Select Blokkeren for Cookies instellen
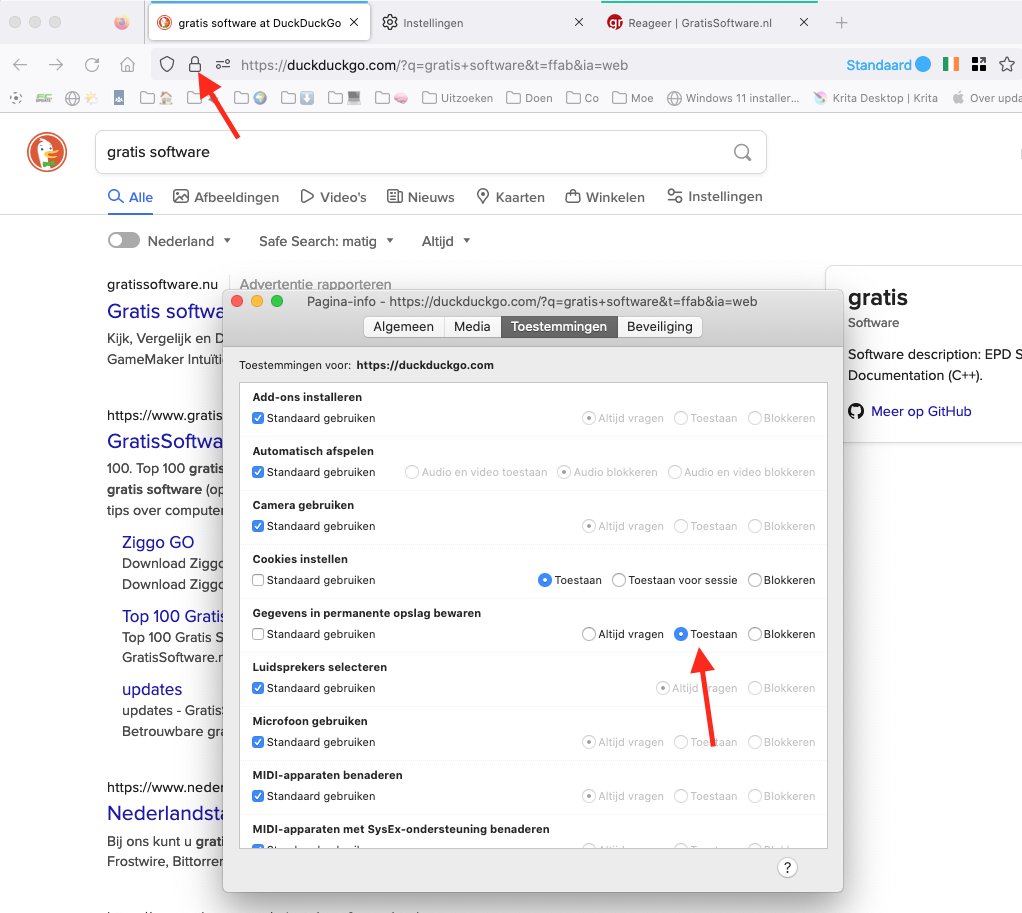Viewport: 1022px width, 913px height. (755, 580)
